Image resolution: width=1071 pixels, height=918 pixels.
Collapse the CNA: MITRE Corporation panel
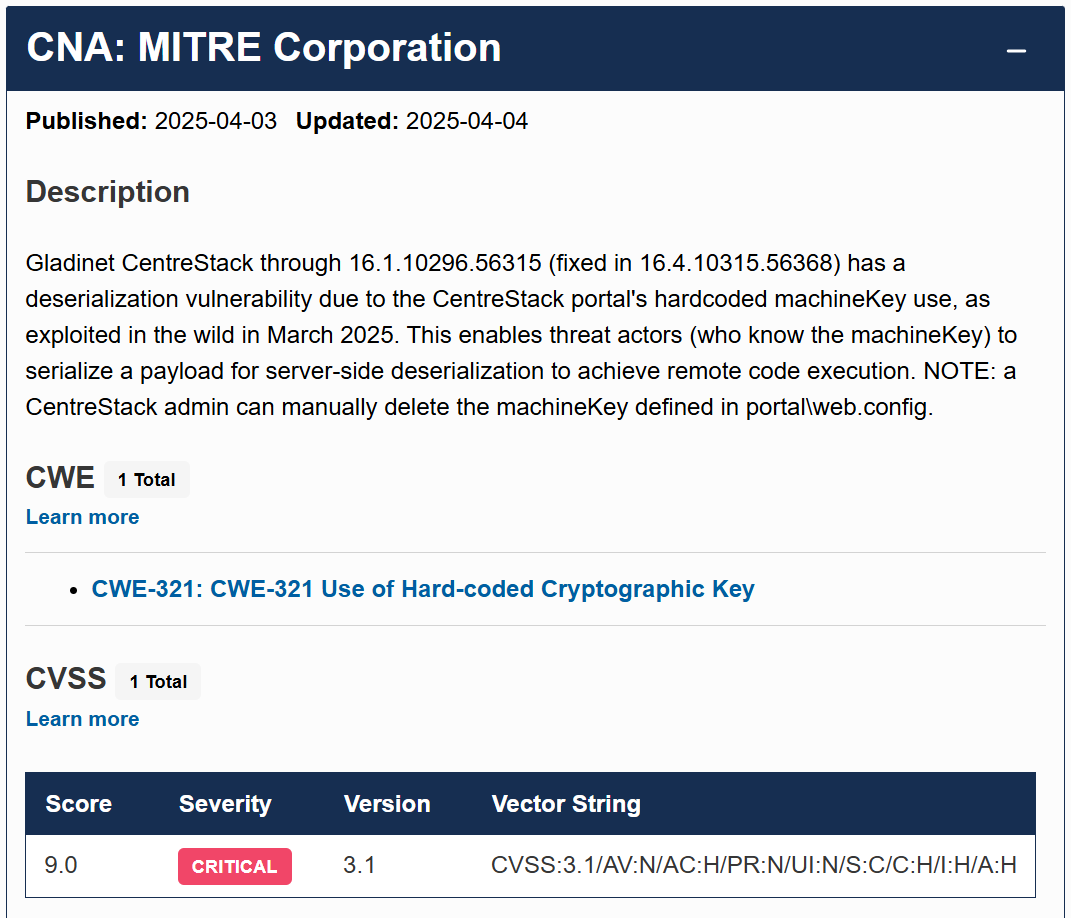1016,51
